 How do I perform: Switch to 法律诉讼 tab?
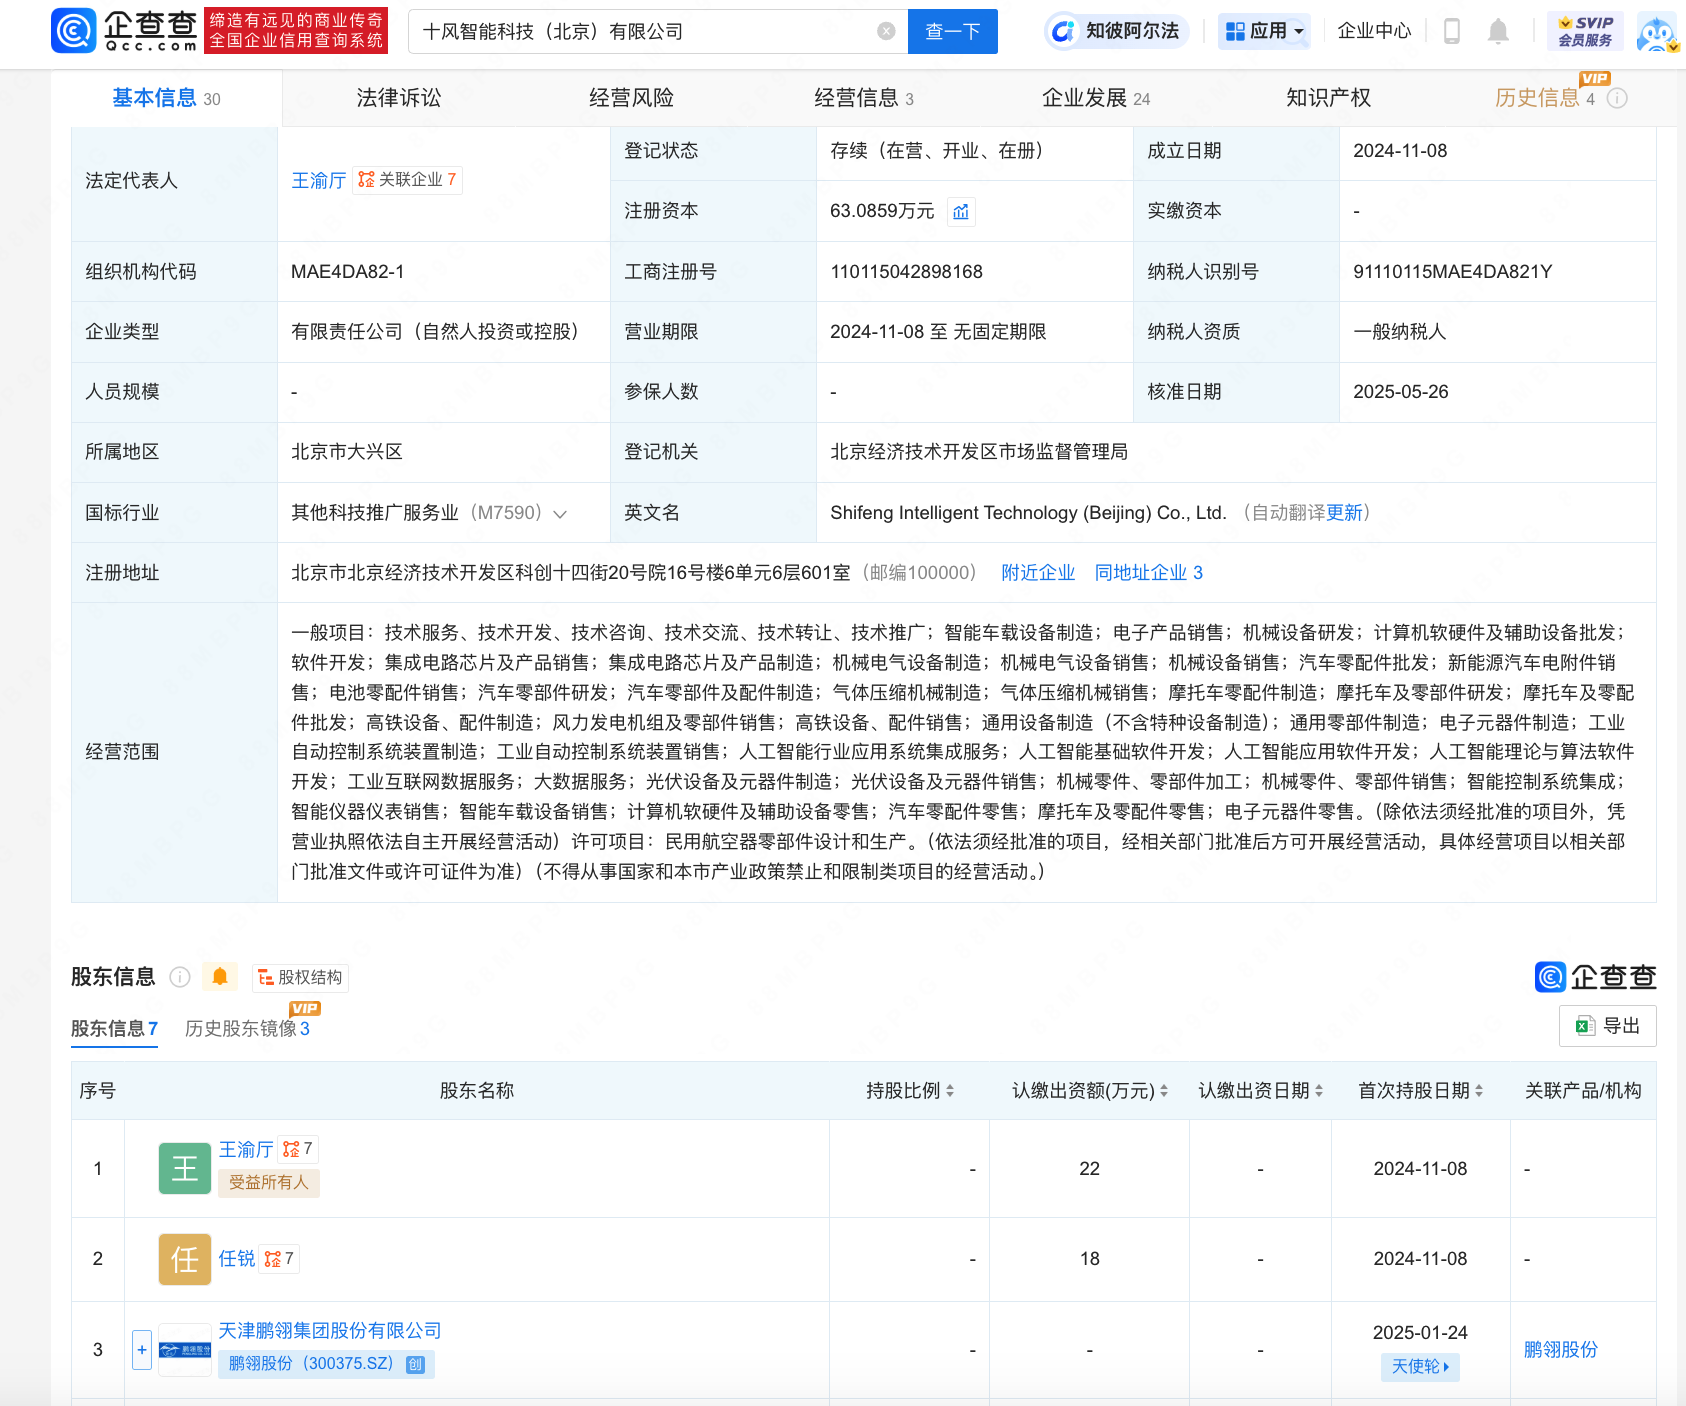point(399,98)
